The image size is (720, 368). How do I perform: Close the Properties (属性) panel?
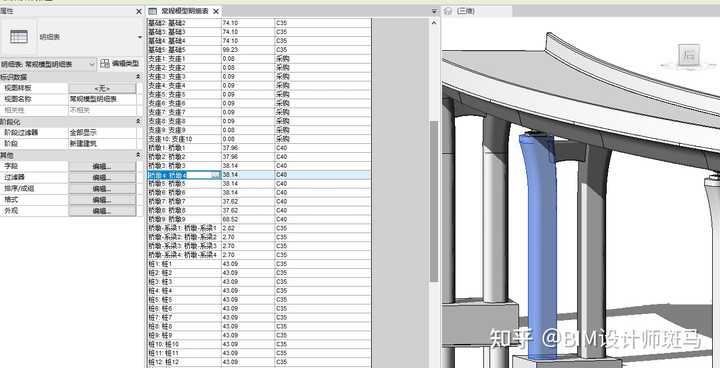click(x=139, y=11)
